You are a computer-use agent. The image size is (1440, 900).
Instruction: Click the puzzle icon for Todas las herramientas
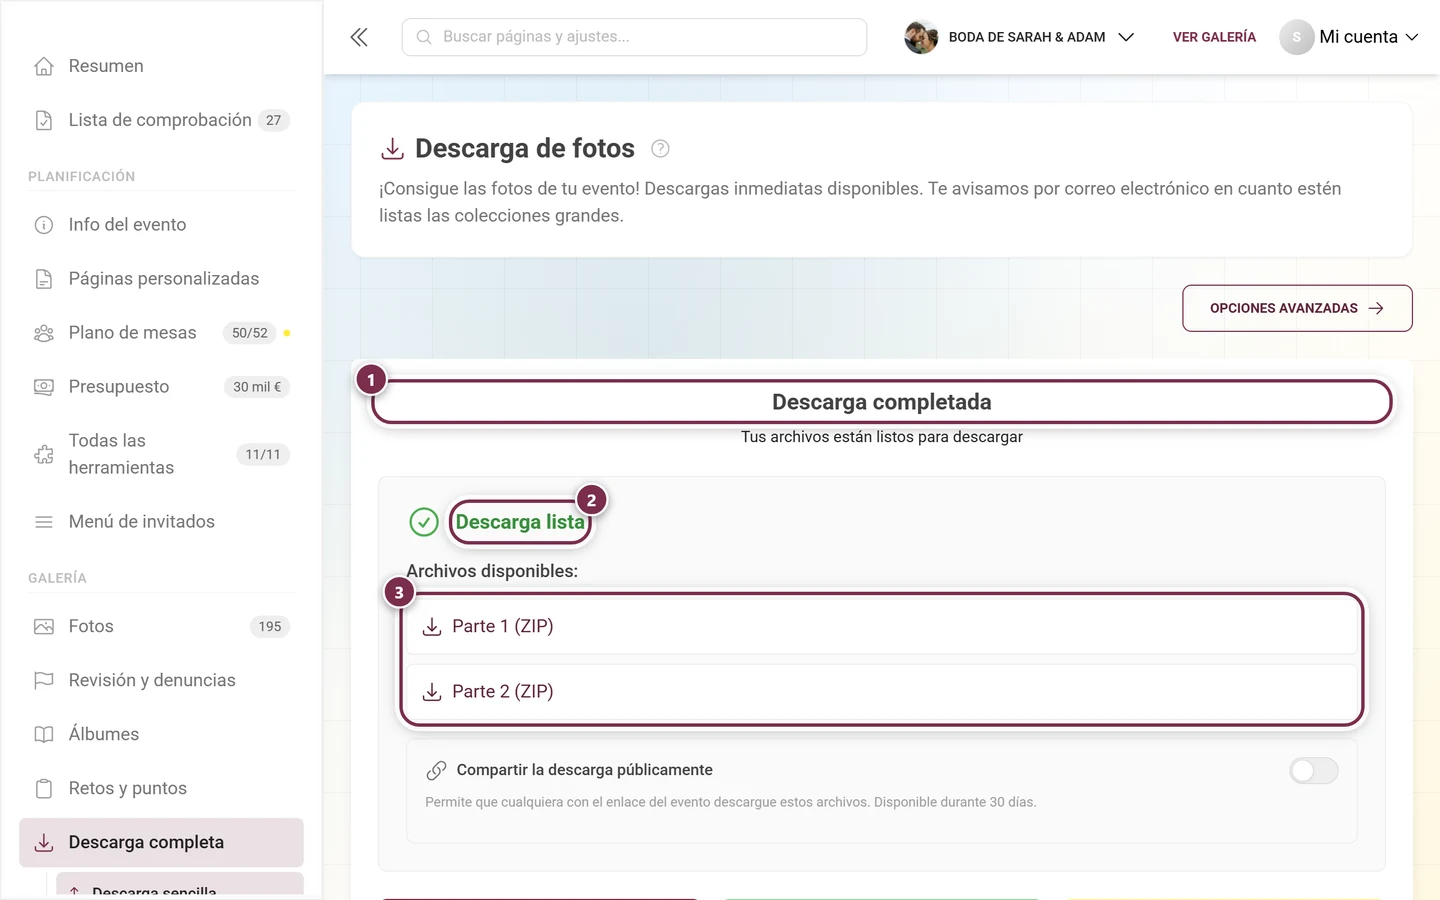coord(44,455)
